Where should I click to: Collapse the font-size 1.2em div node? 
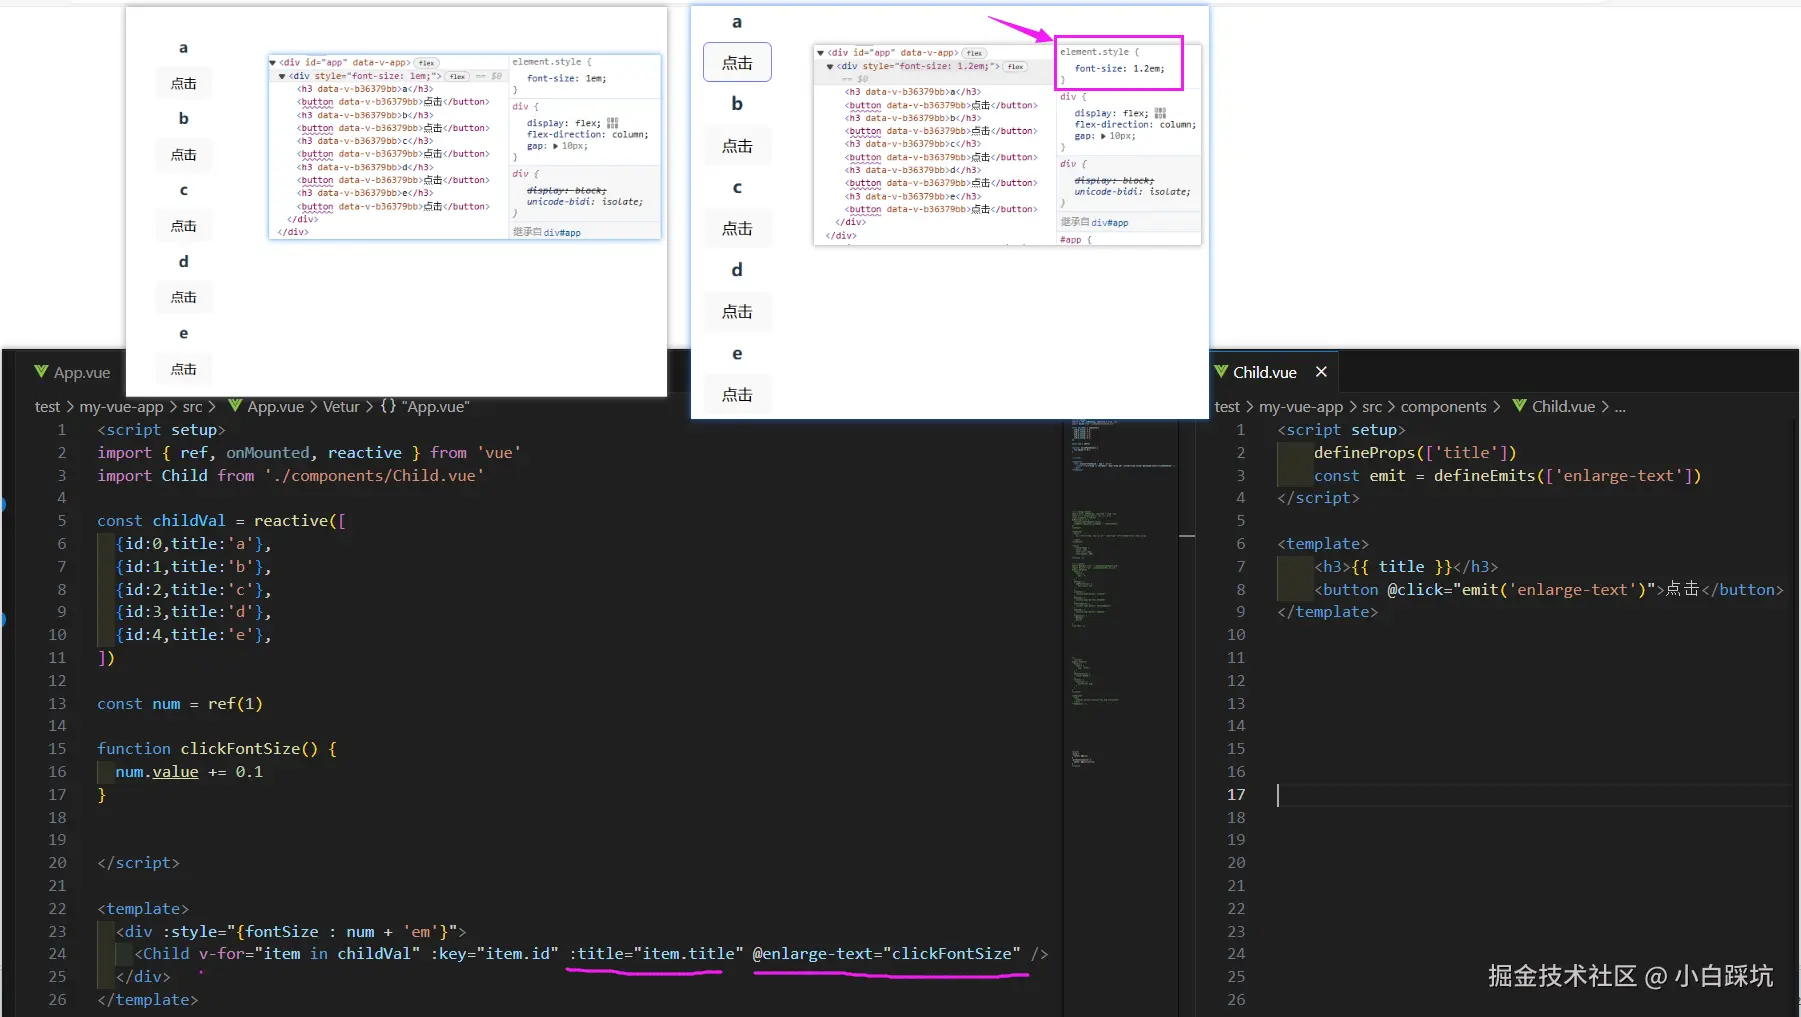pos(830,67)
